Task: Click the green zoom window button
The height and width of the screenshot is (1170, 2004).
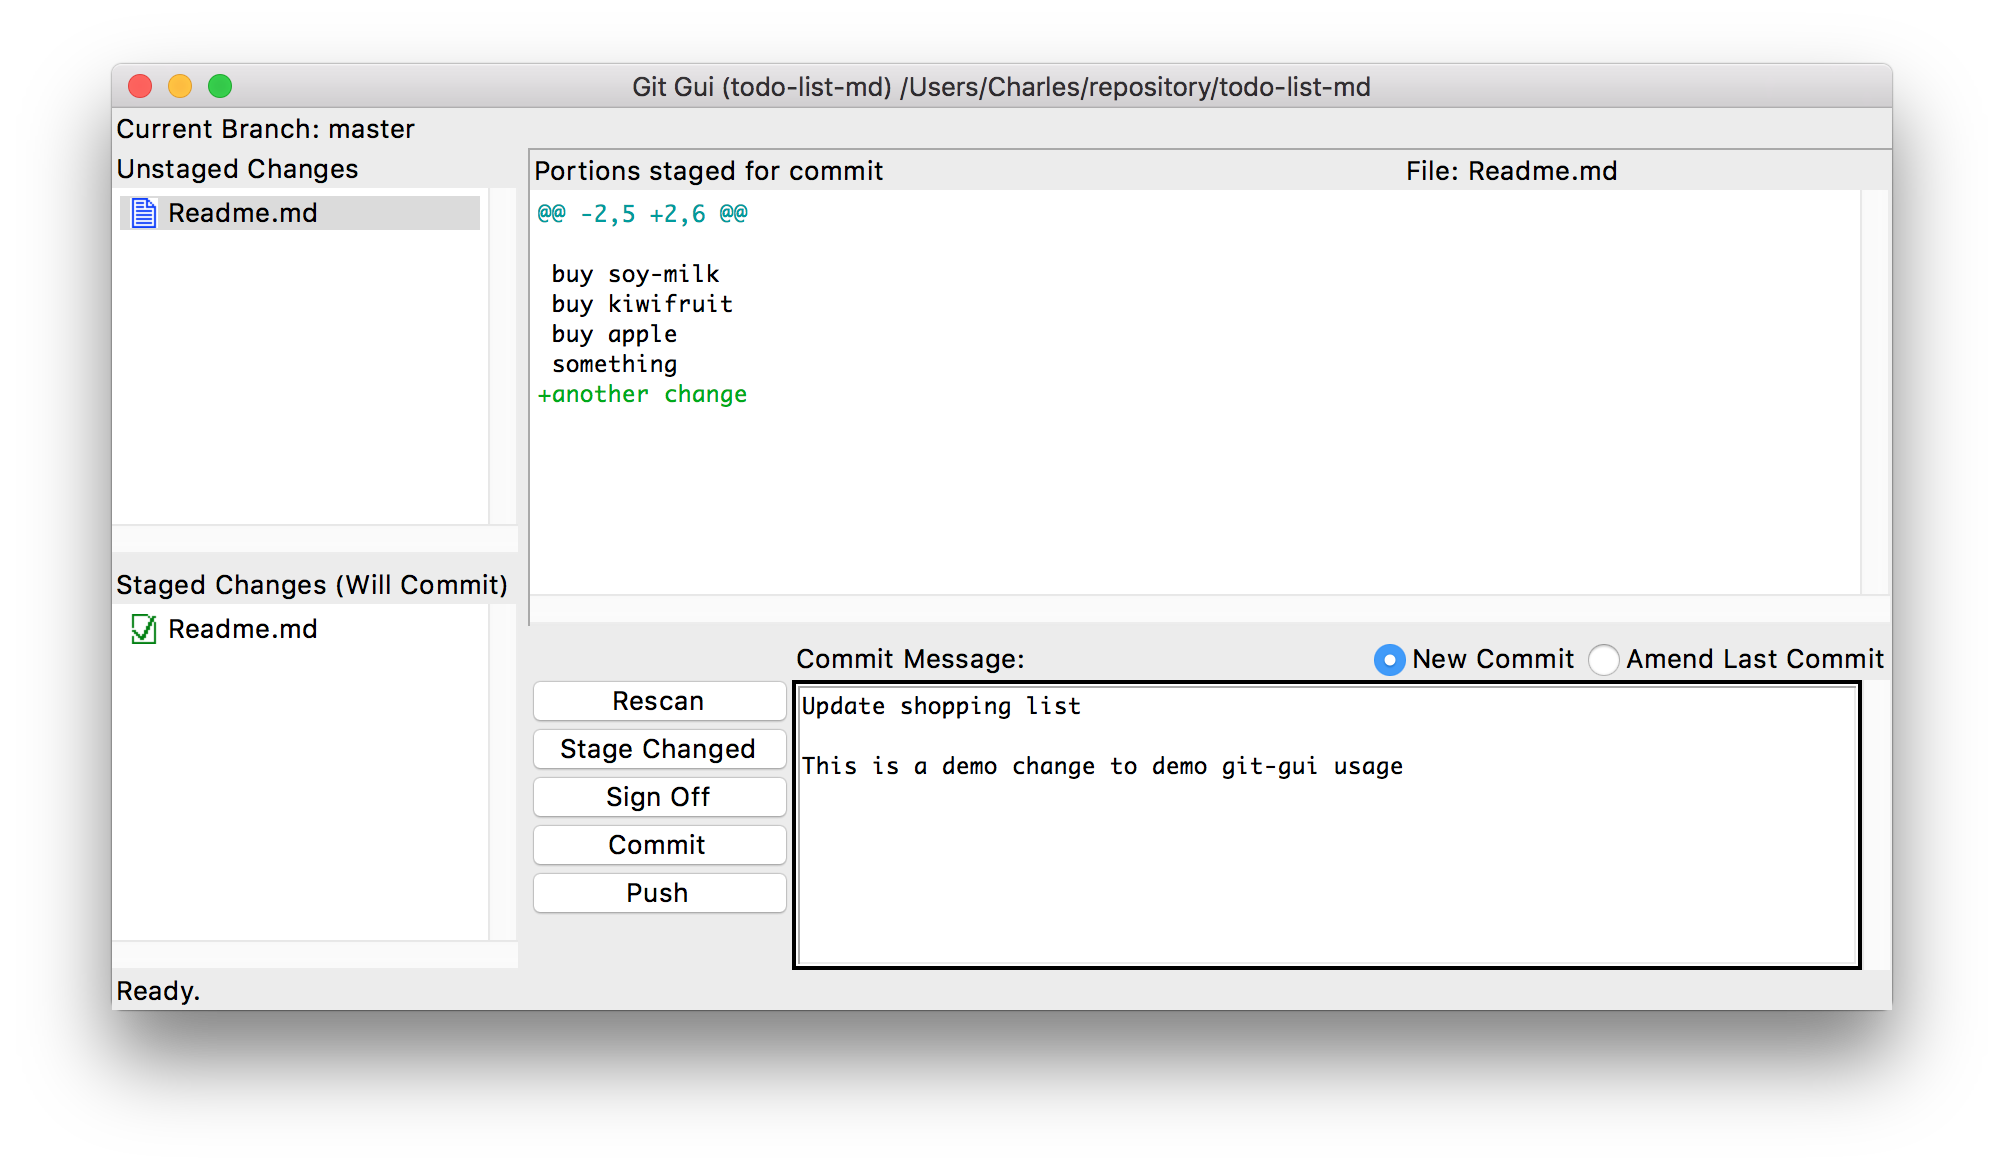Action: pyautogui.click(x=220, y=87)
